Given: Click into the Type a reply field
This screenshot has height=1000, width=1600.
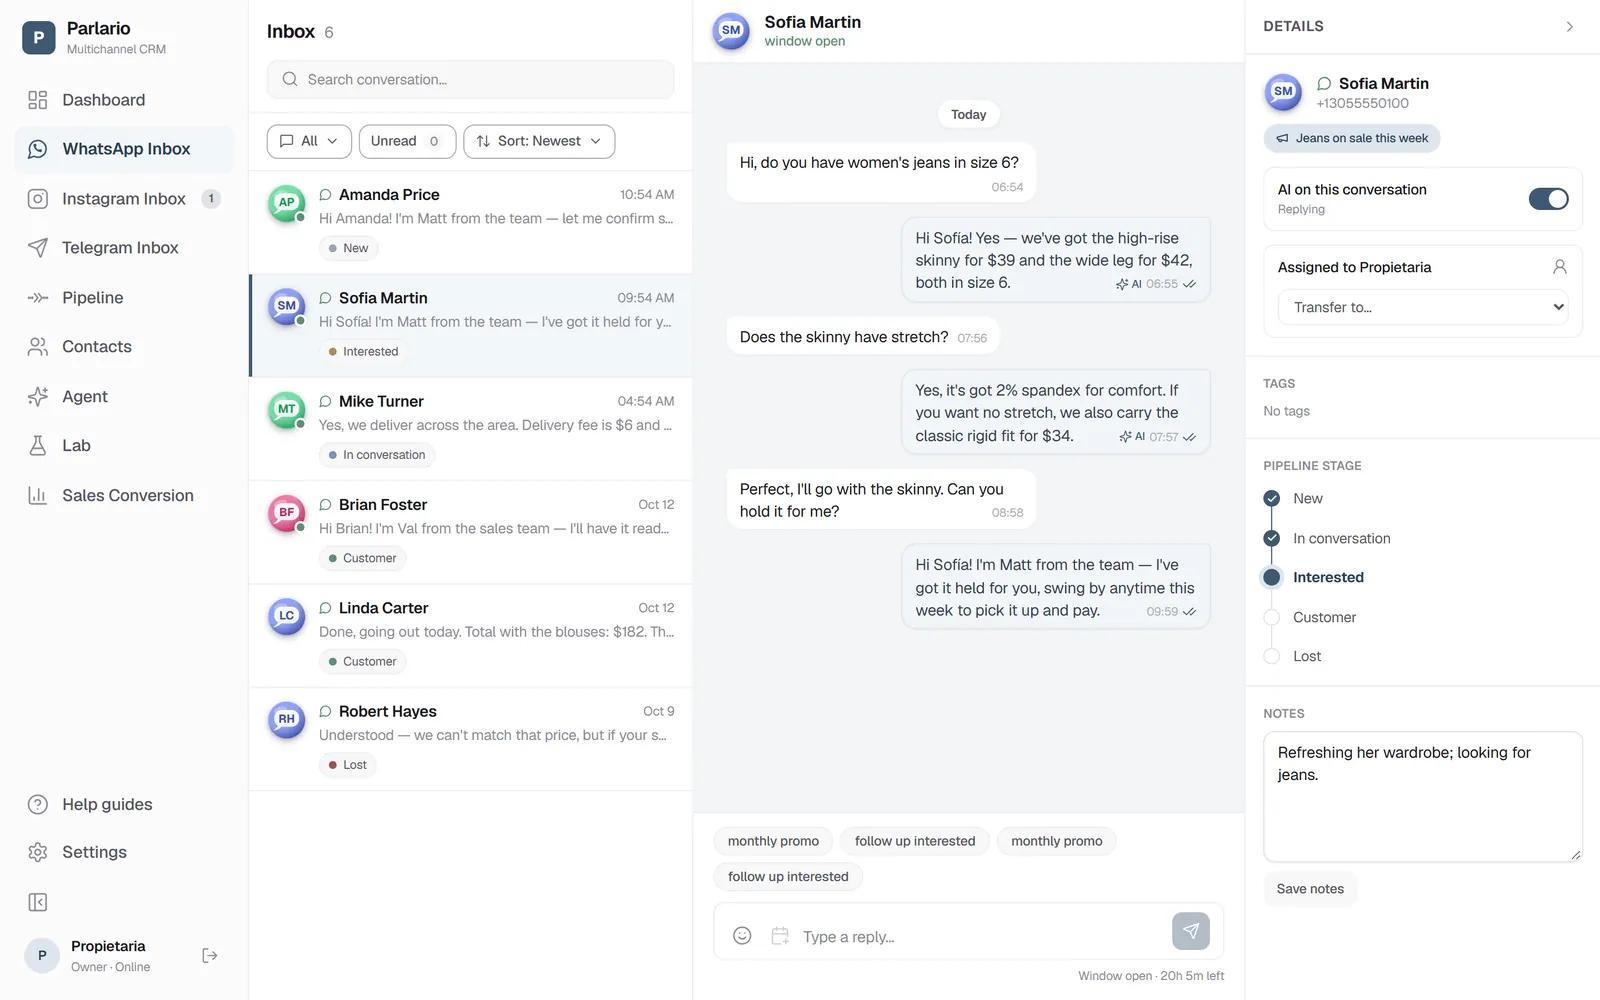Looking at the screenshot, I should (x=980, y=937).
